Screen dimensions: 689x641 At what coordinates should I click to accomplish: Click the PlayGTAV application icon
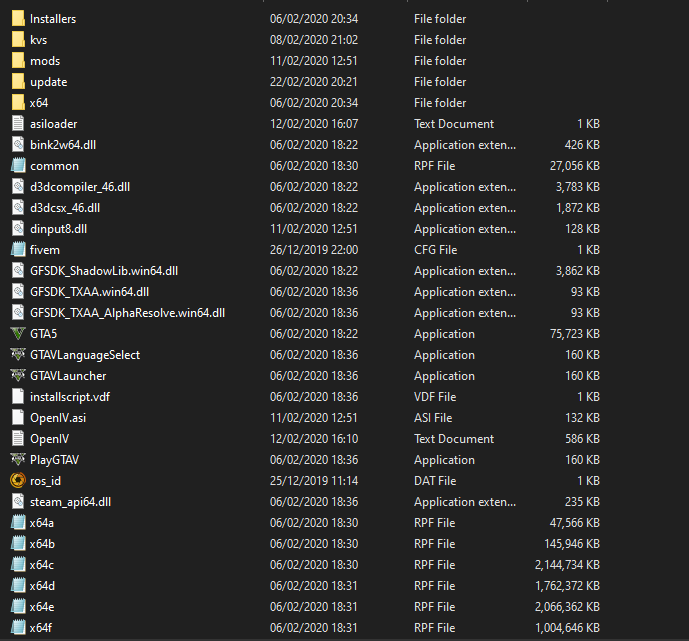(x=17, y=460)
